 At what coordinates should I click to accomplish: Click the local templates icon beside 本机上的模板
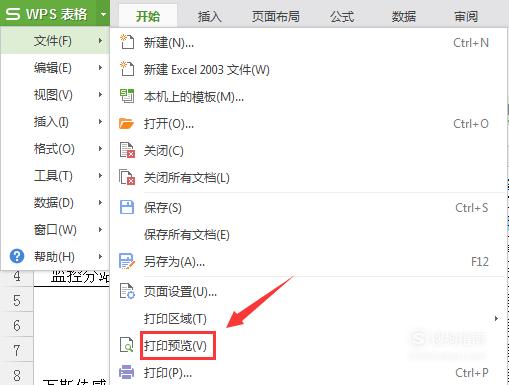[x=127, y=96]
